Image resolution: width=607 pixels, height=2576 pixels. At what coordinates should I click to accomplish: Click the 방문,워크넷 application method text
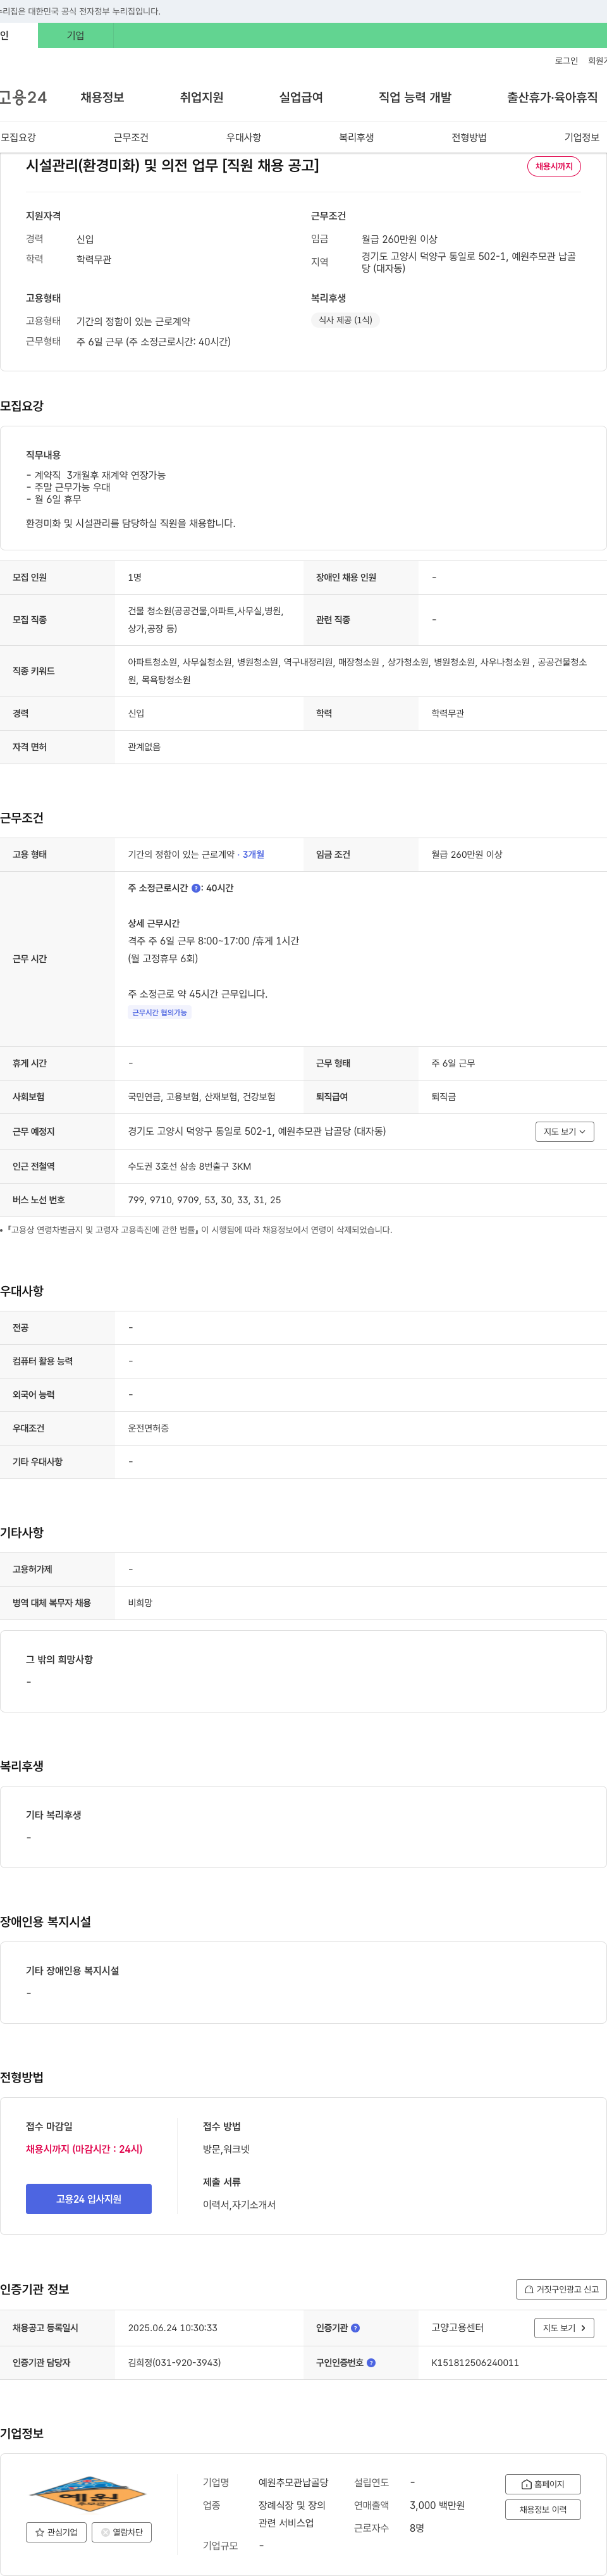point(226,2149)
